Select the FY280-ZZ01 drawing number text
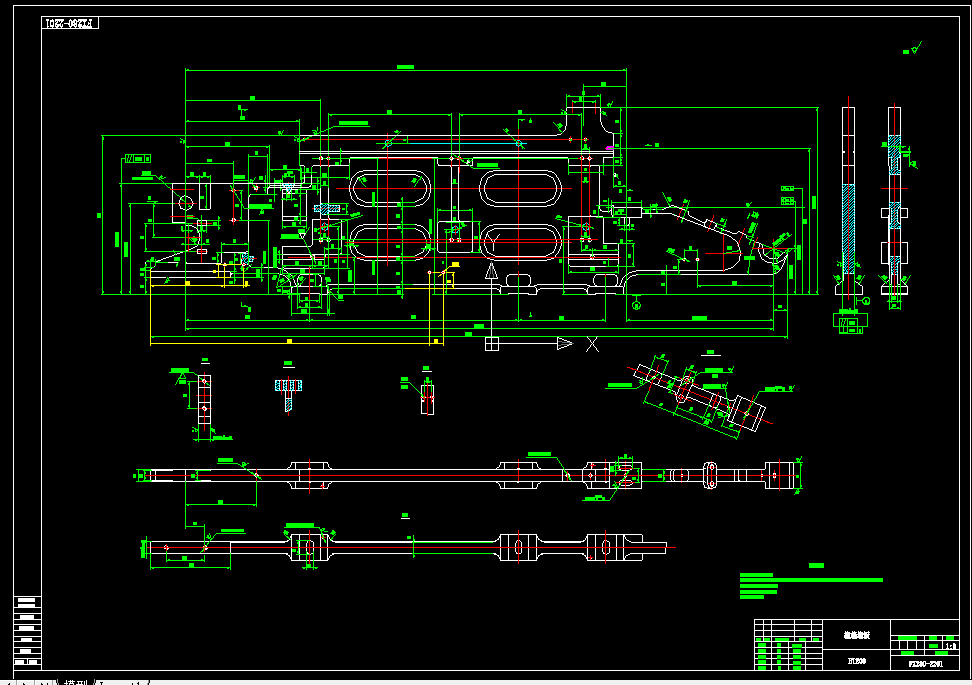972x685 pixels. point(926,664)
